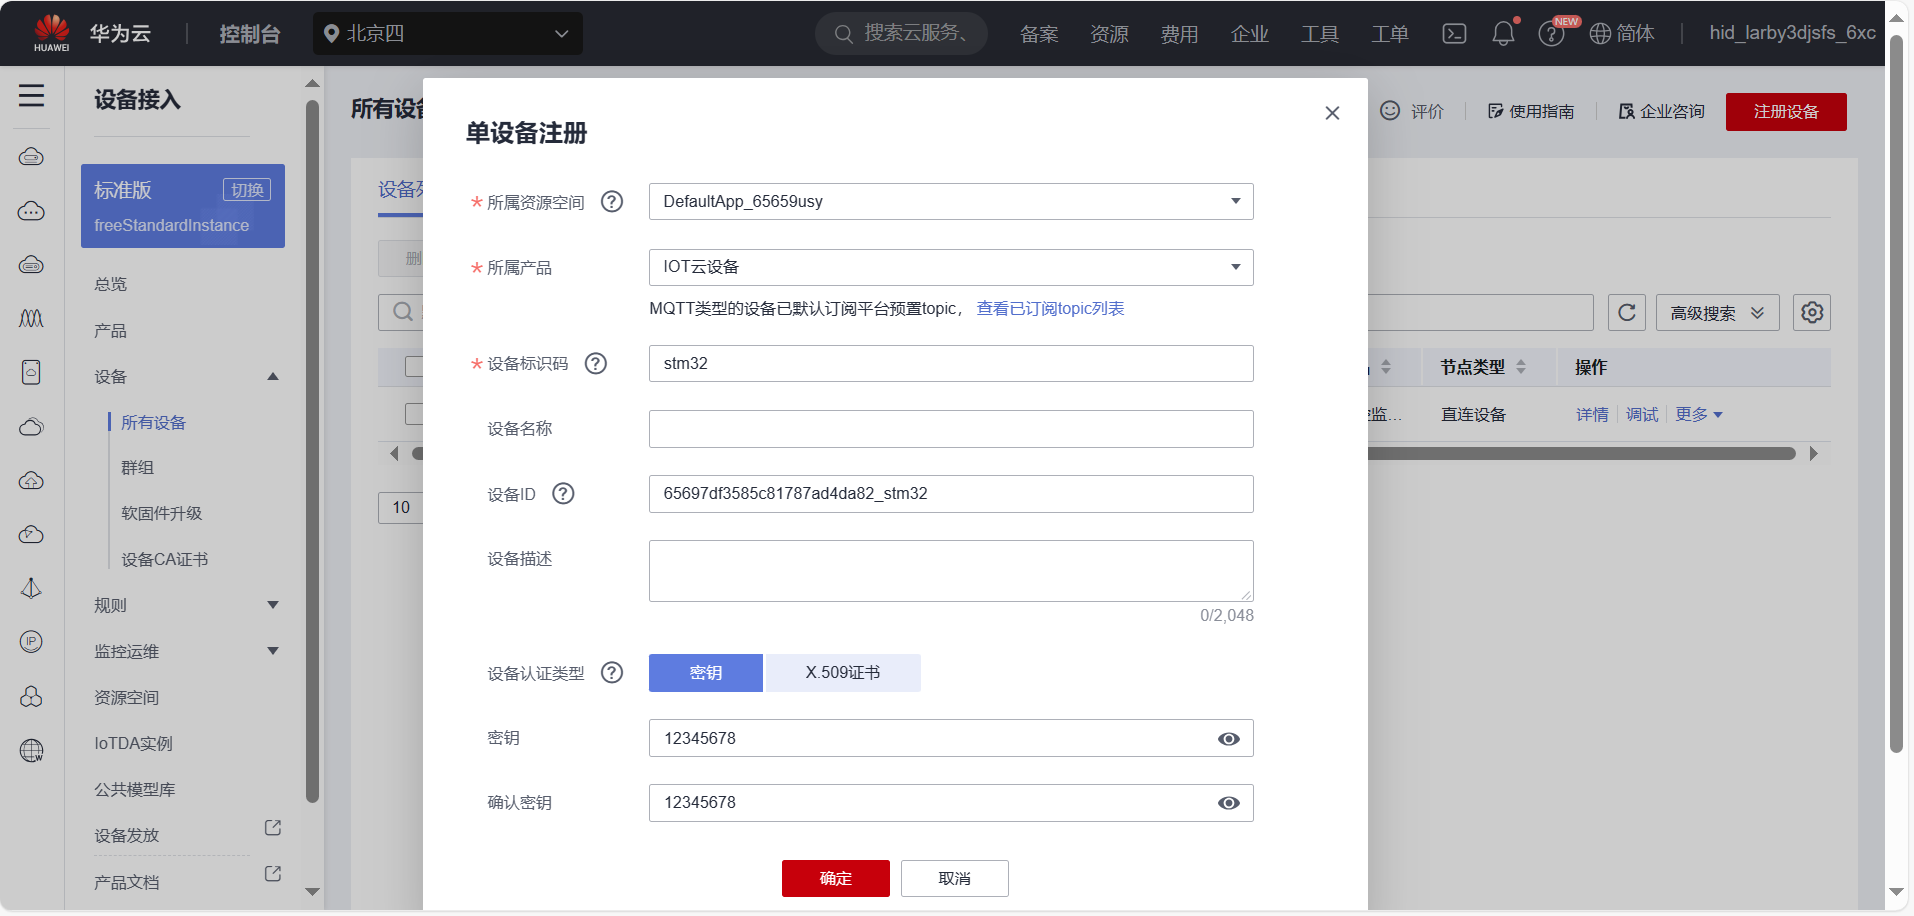Image resolution: width=1914 pixels, height=916 pixels.
Task: Click the search magnifier in top bar
Action: coord(843,34)
